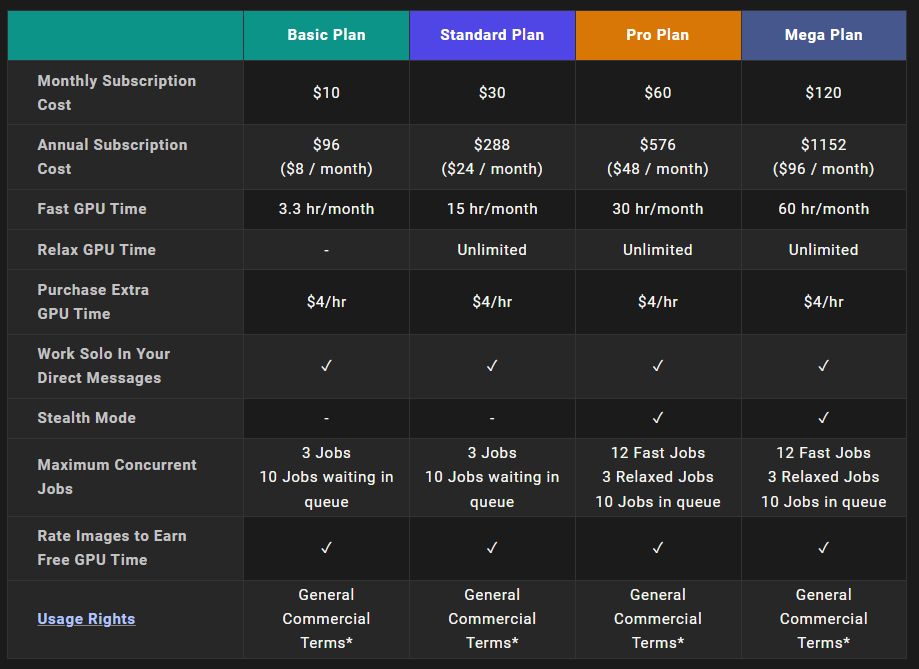Screen dimensions: 919x669
Task: Click Standard Plan's General Commercial Terms cell
Action: pyautogui.click(x=492, y=619)
